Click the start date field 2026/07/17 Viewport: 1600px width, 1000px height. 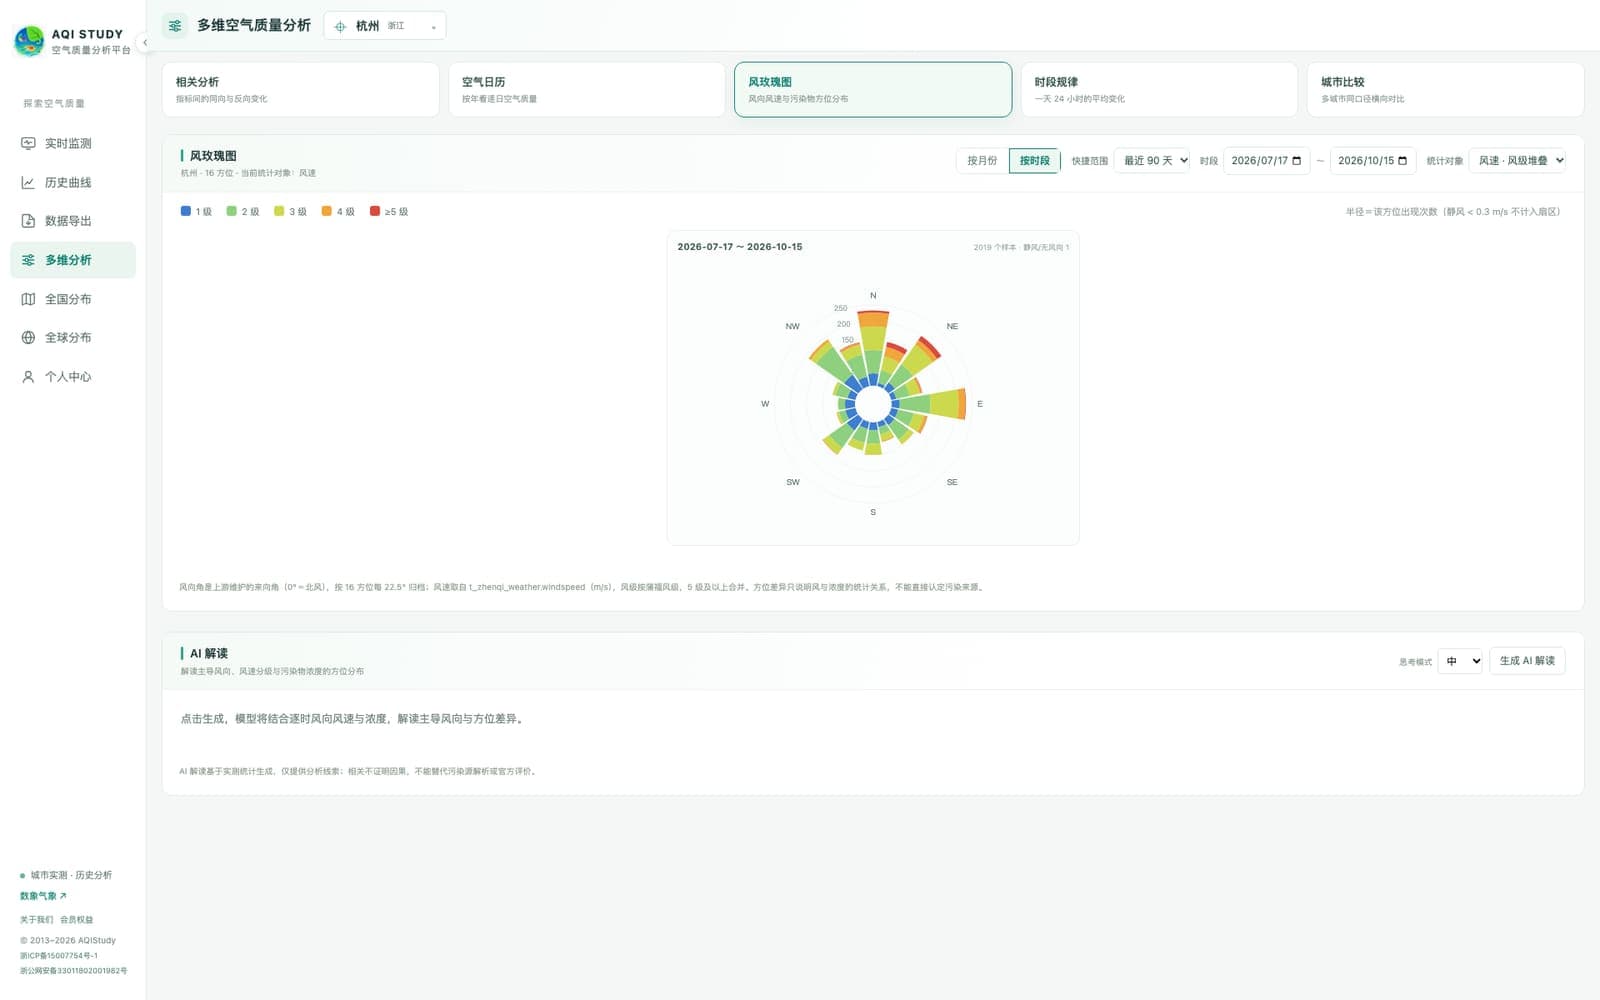pyautogui.click(x=1266, y=161)
